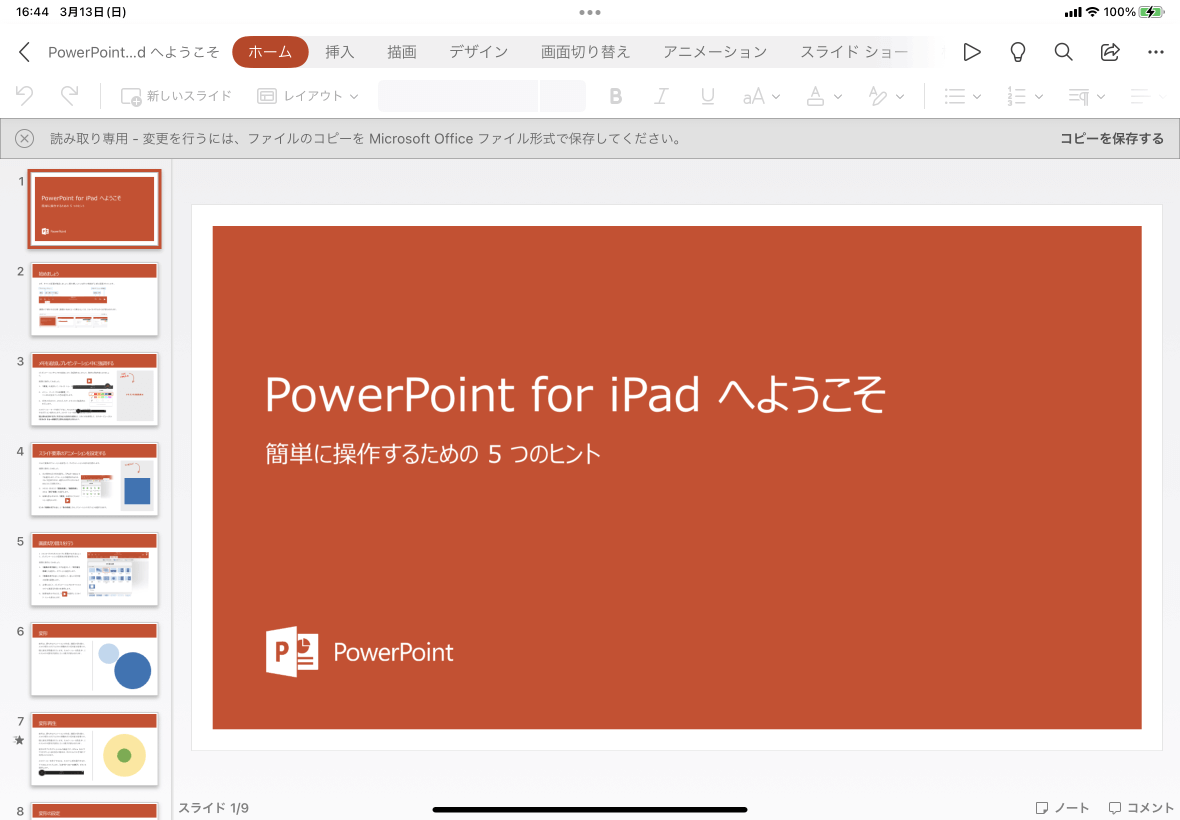Select slide 7 thumbnail with yellow circle
The width and height of the screenshot is (1180, 820).
click(94, 749)
